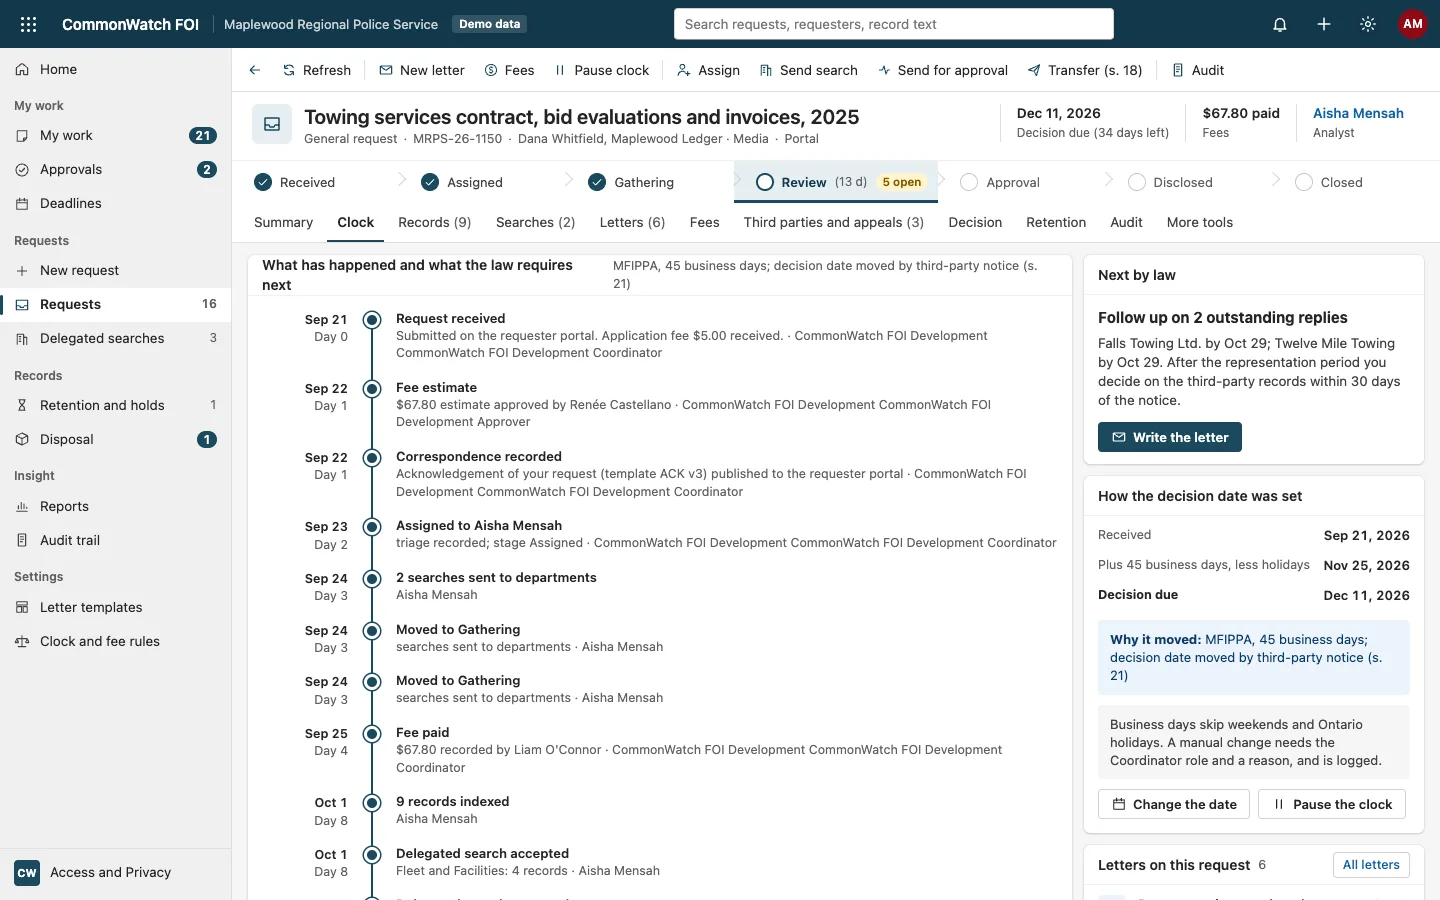The image size is (1440, 900).
Task: Open Fees from the toolbar
Action: point(509,70)
